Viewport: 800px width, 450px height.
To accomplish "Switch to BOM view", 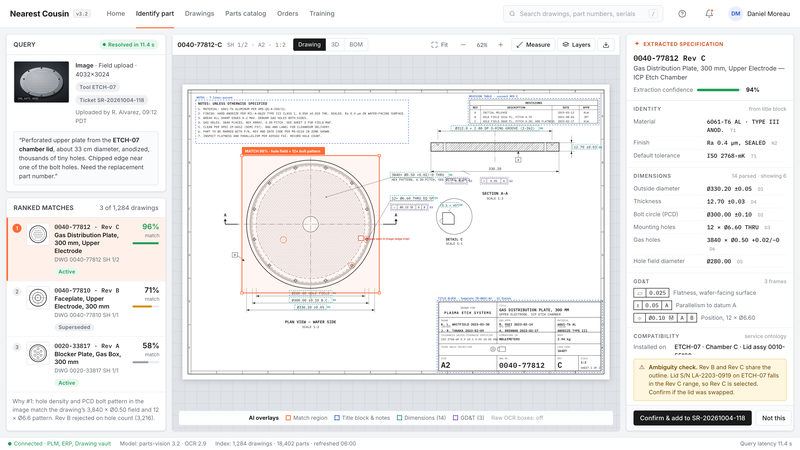I will pos(356,45).
